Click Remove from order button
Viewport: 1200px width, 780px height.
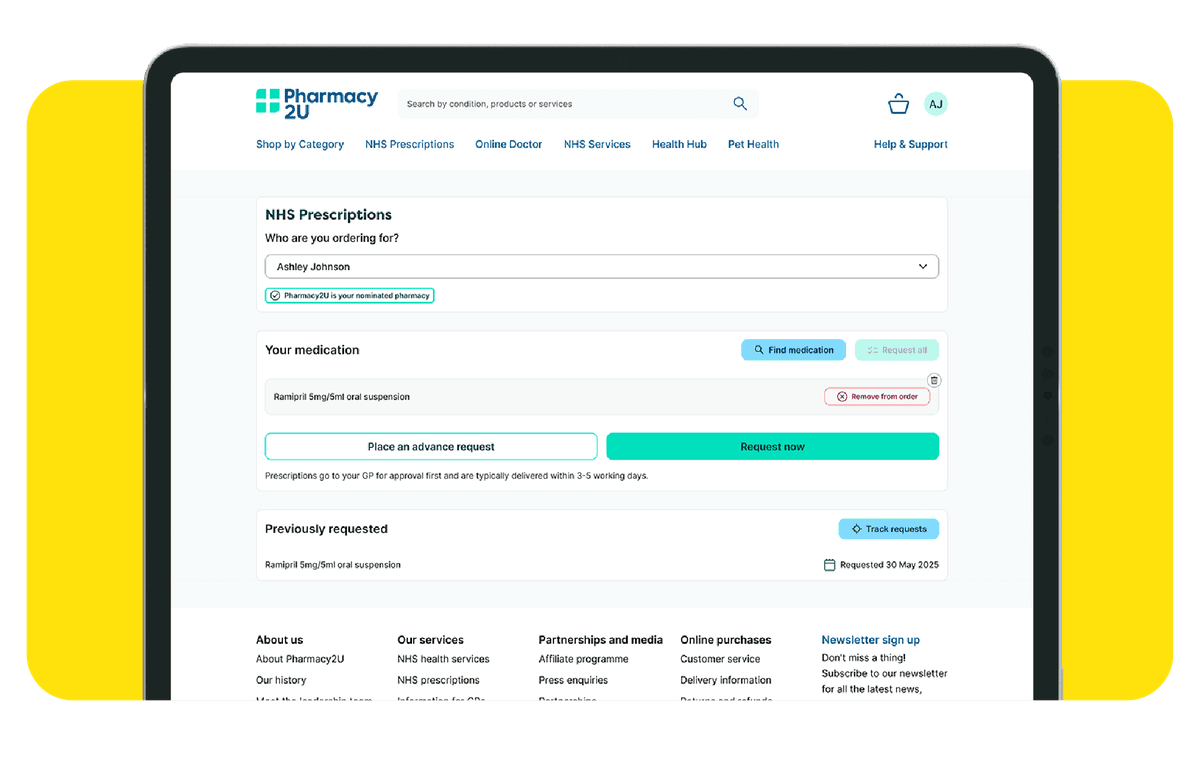[877, 397]
